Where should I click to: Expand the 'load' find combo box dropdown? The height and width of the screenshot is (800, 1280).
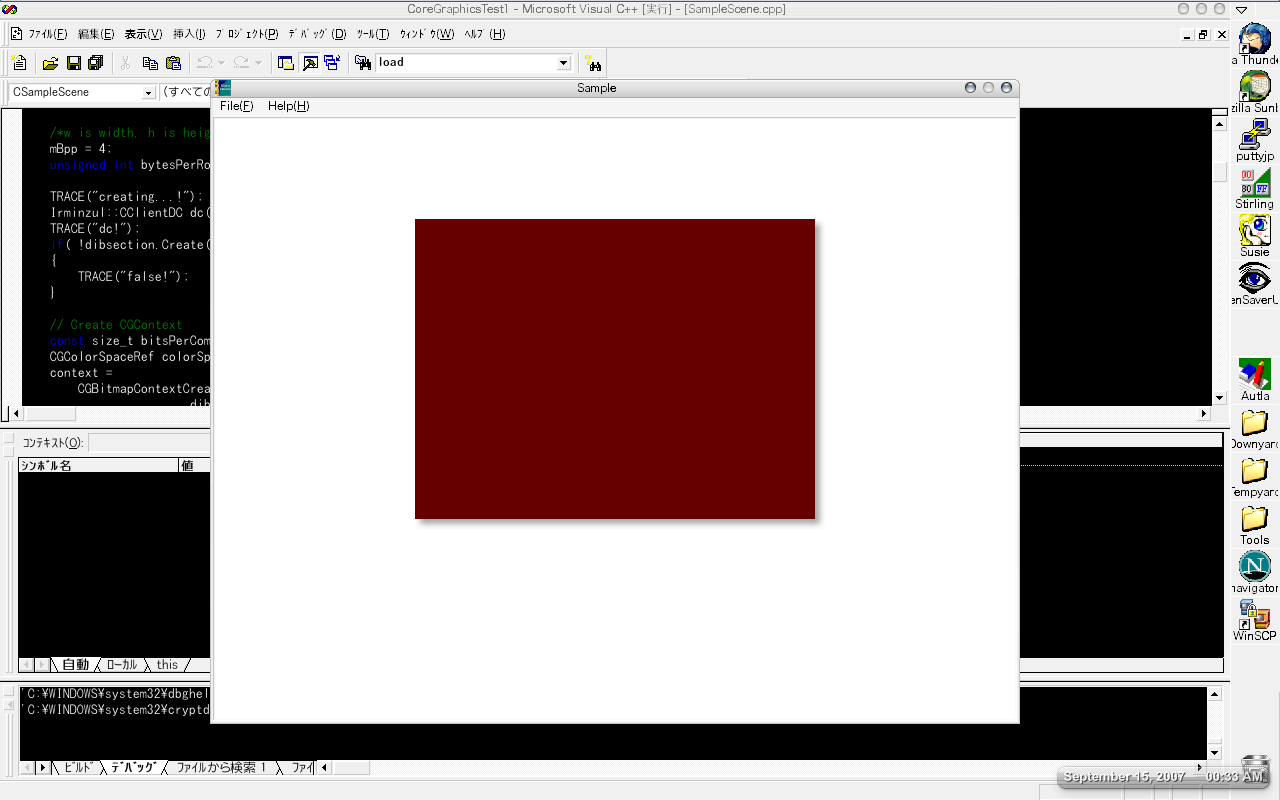[563, 63]
